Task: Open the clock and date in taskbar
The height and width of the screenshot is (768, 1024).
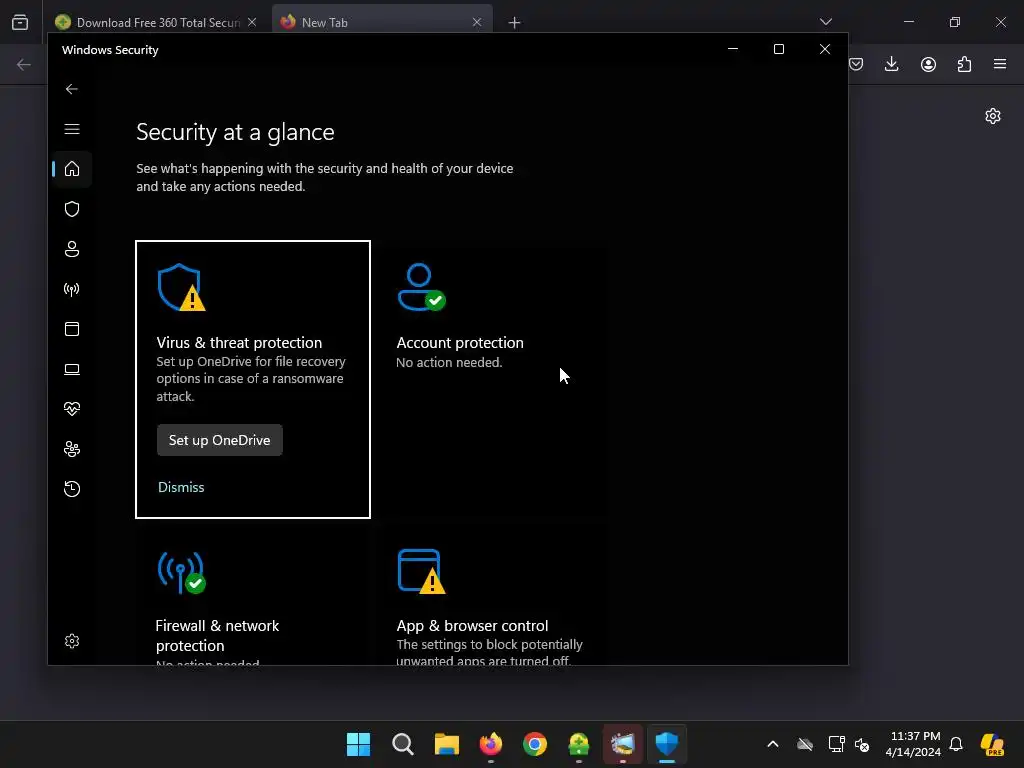Action: pyautogui.click(x=913, y=744)
